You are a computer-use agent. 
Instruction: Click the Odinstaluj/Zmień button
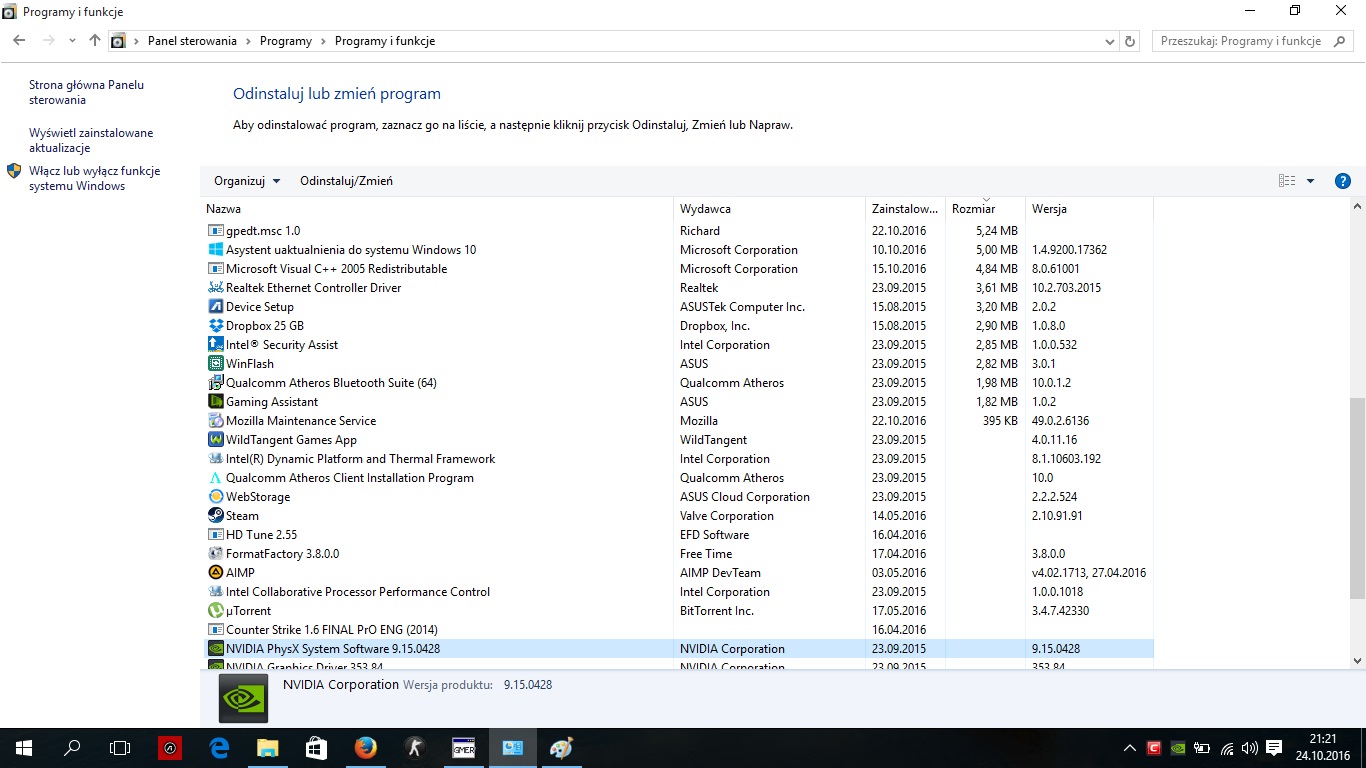point(346,181)
